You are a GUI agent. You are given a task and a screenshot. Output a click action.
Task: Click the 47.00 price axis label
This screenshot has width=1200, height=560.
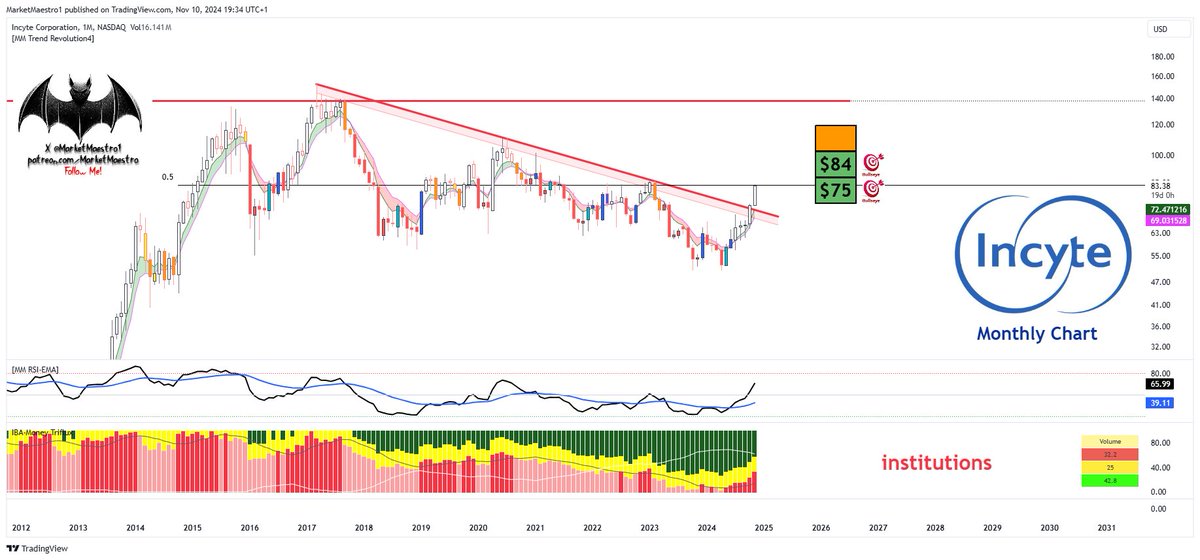tap(1161, 283)
